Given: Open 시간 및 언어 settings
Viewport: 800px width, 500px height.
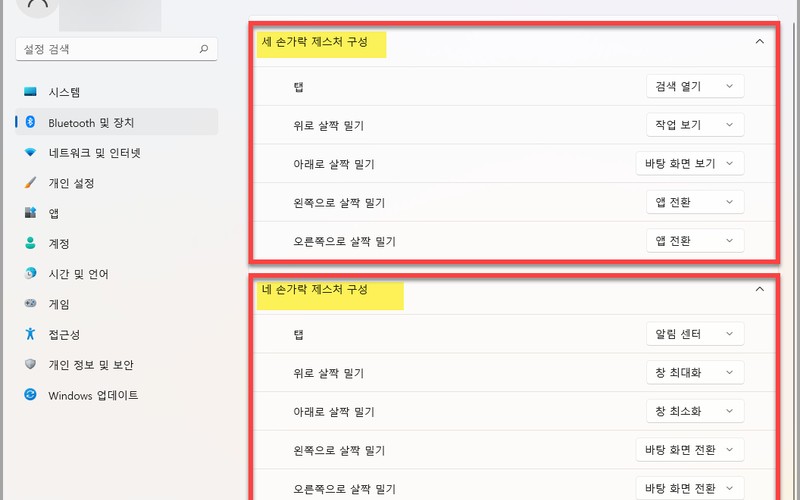Looking at the screenshot, I should pyautogui.click(x=117, y=273).
